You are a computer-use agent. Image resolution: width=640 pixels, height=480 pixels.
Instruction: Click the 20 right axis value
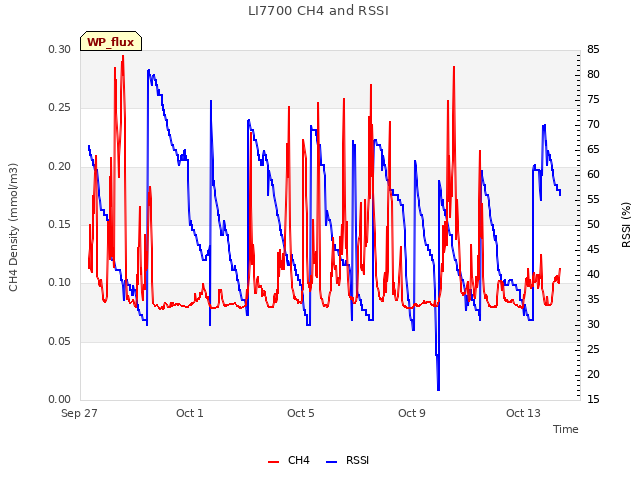tap(593, 374)
